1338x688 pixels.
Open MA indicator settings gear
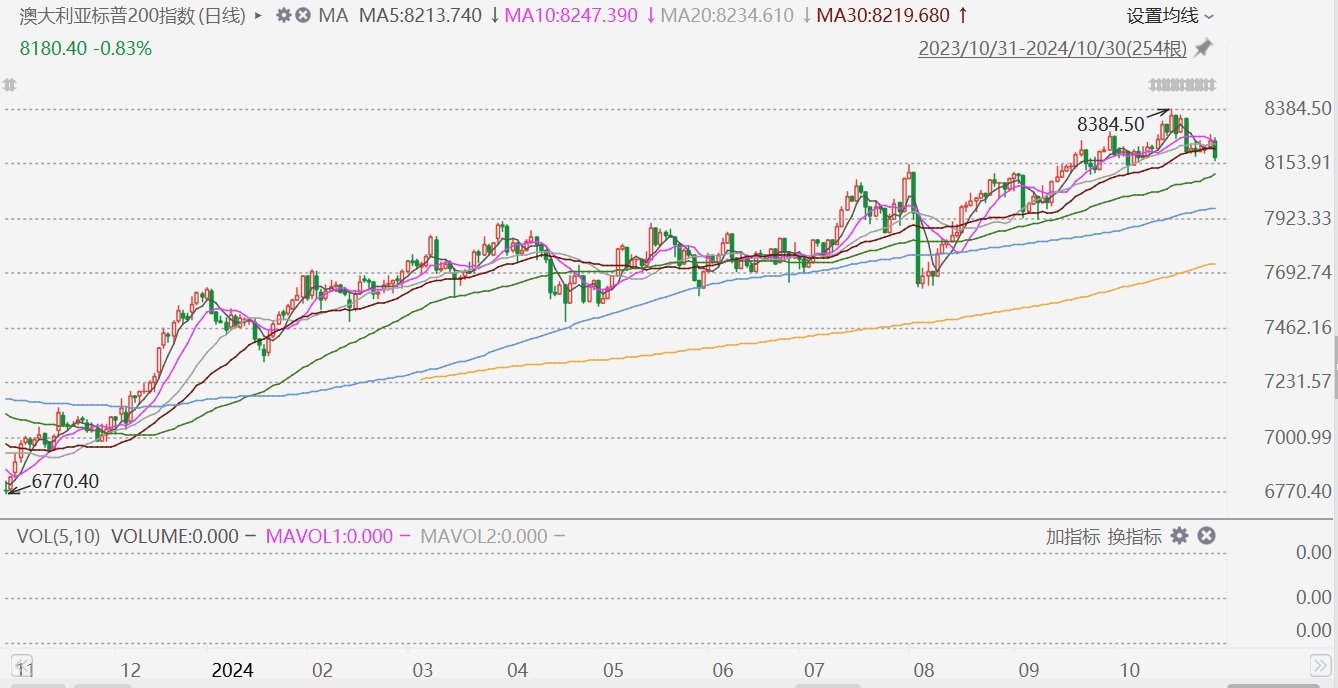click(x=284, y=16)
